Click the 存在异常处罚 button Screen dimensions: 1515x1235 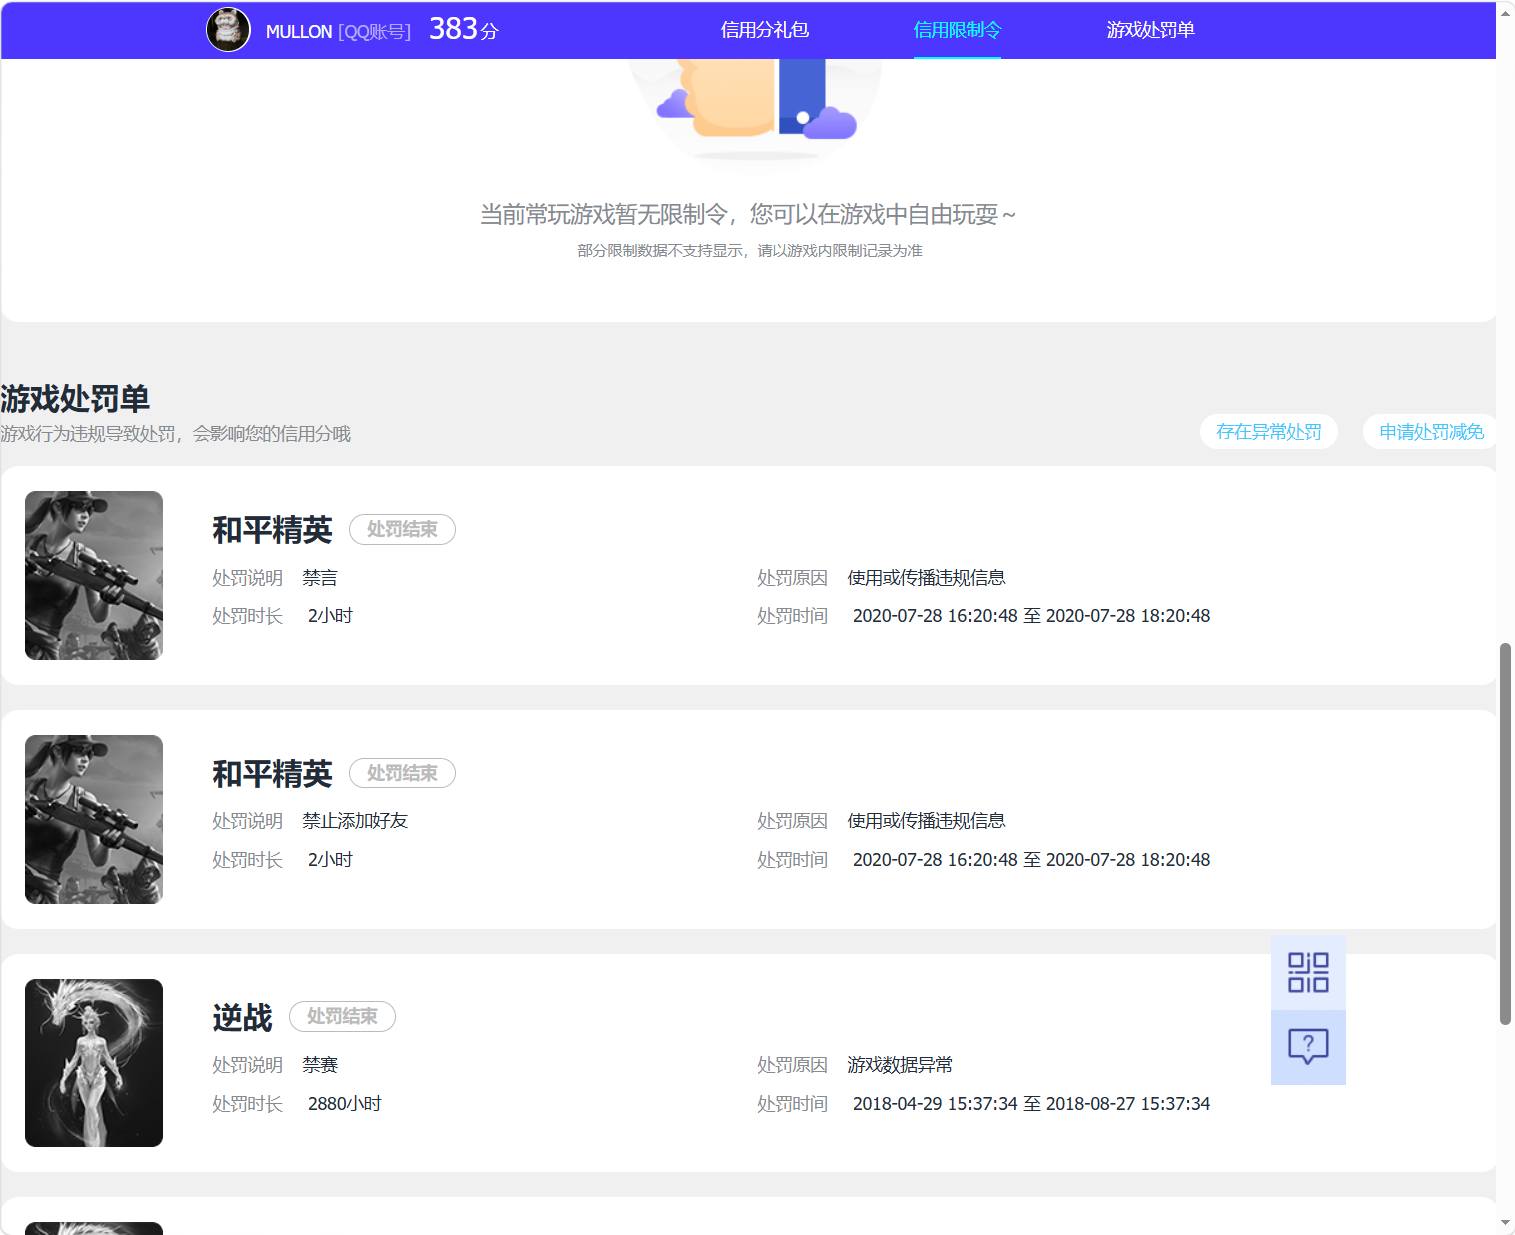[x=1269, y=432]
